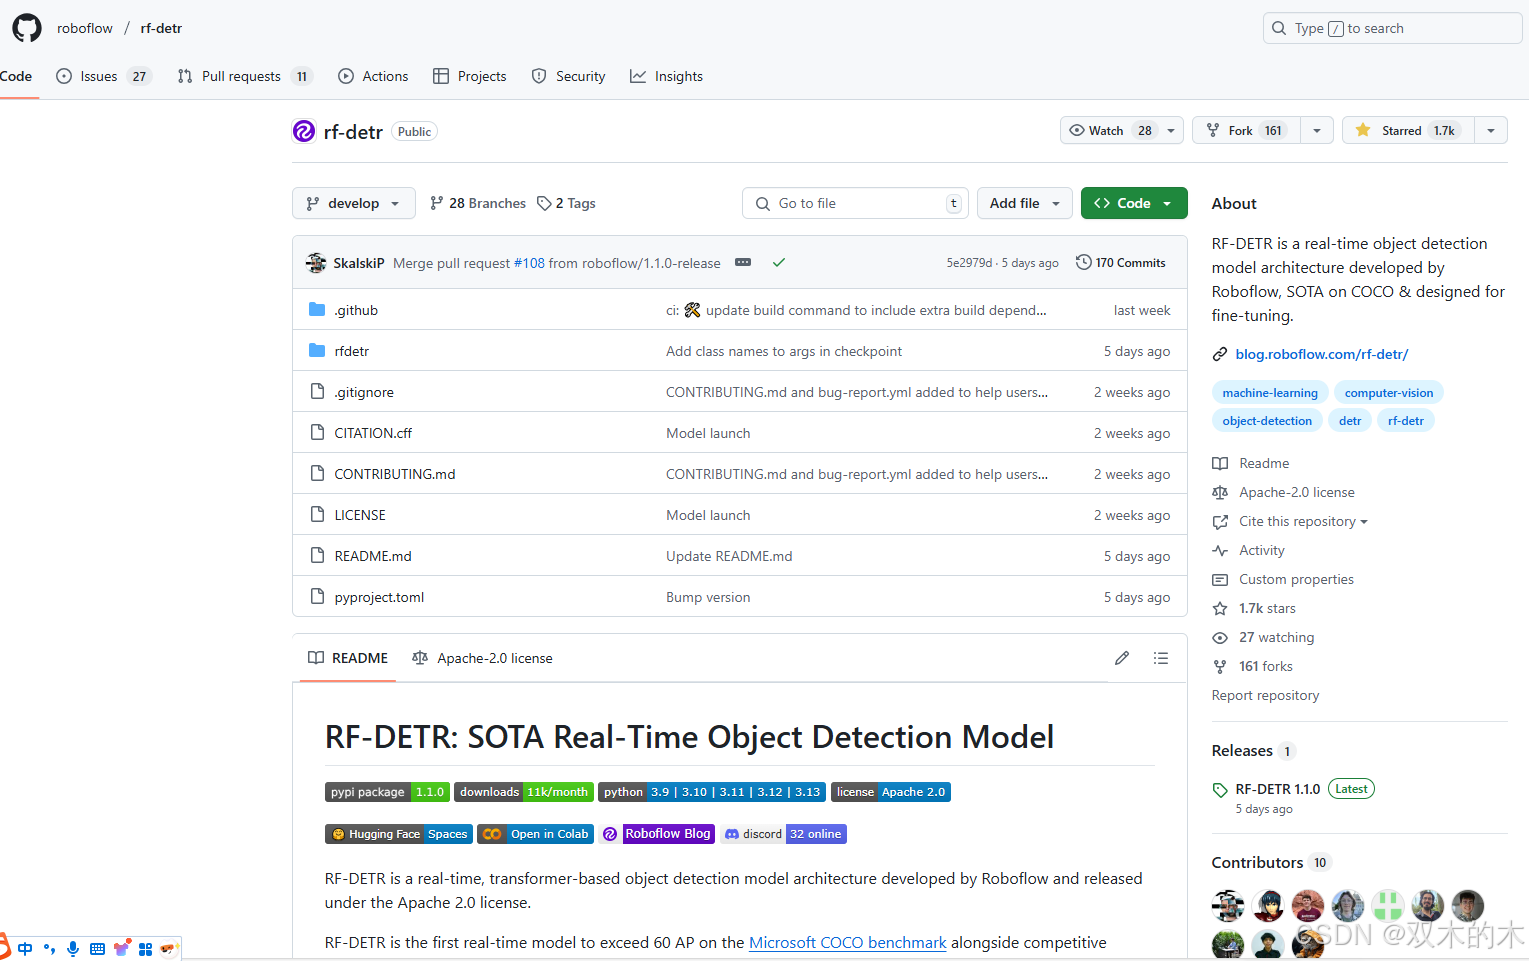Click discord 32 online badge
Viewport: 1529px width, 961px height.
783,834
